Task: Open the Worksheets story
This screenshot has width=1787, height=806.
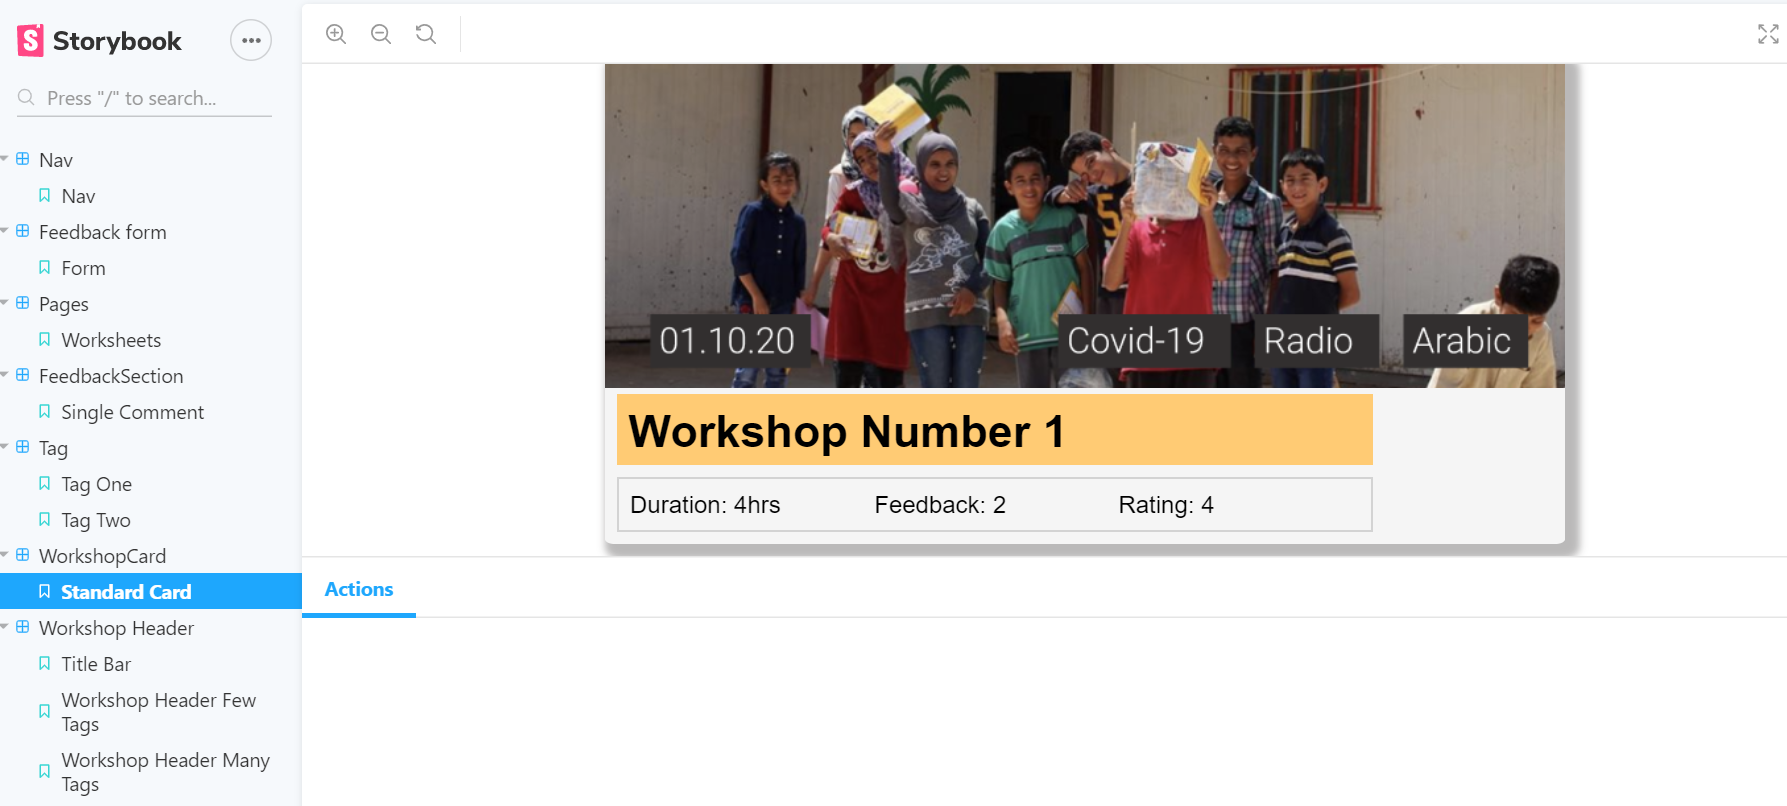Action: pos(151,340)
